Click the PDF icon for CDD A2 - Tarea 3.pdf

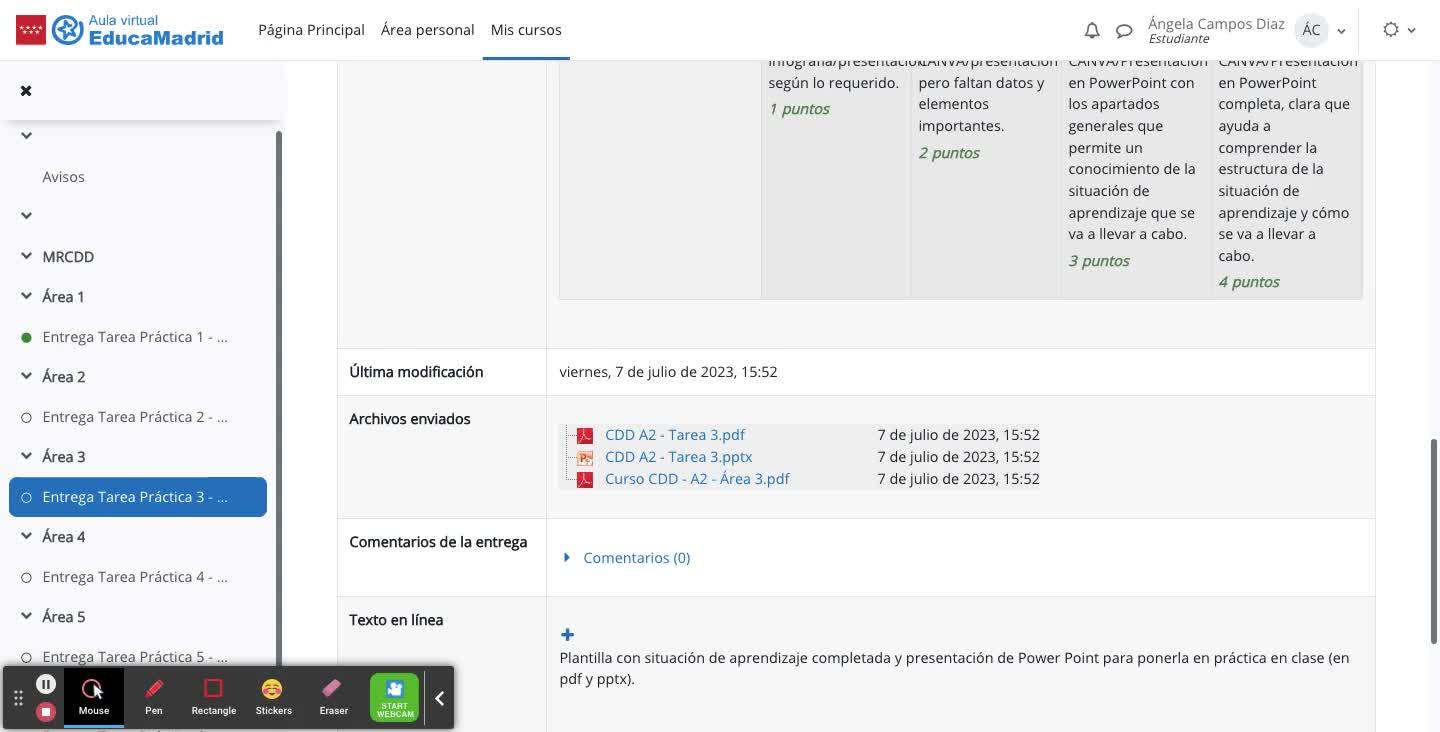[585, 435]
